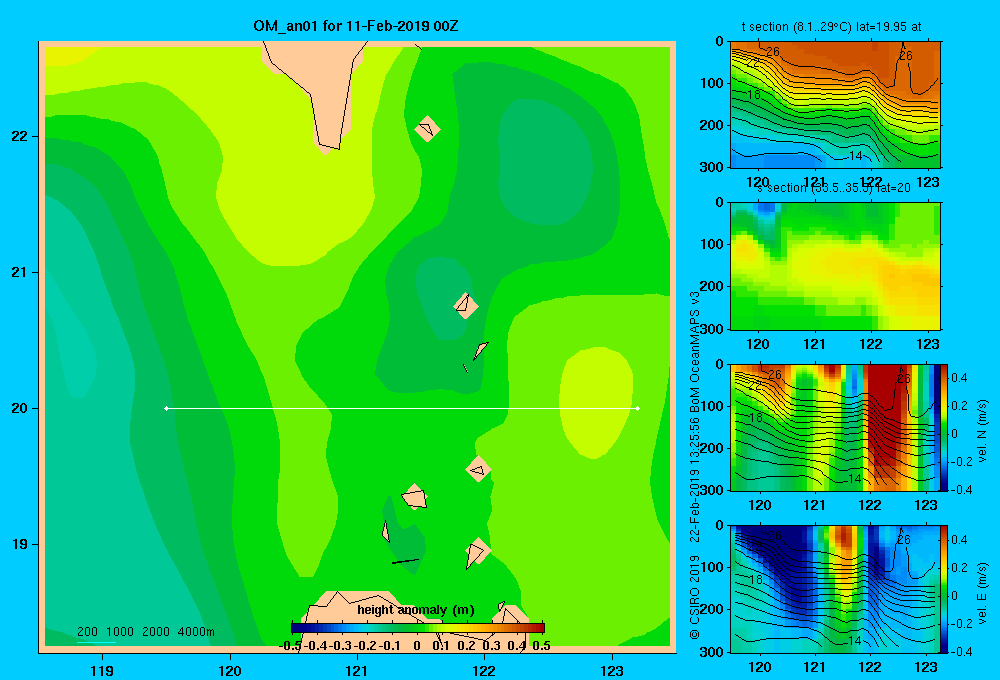Click the 'height anomaly (m)' colorbar label

416,610
